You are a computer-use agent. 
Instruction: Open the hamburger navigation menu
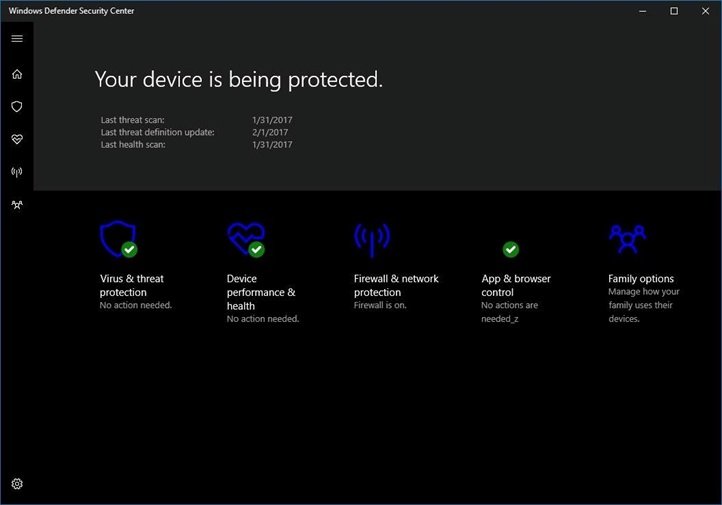pos(17,39)
